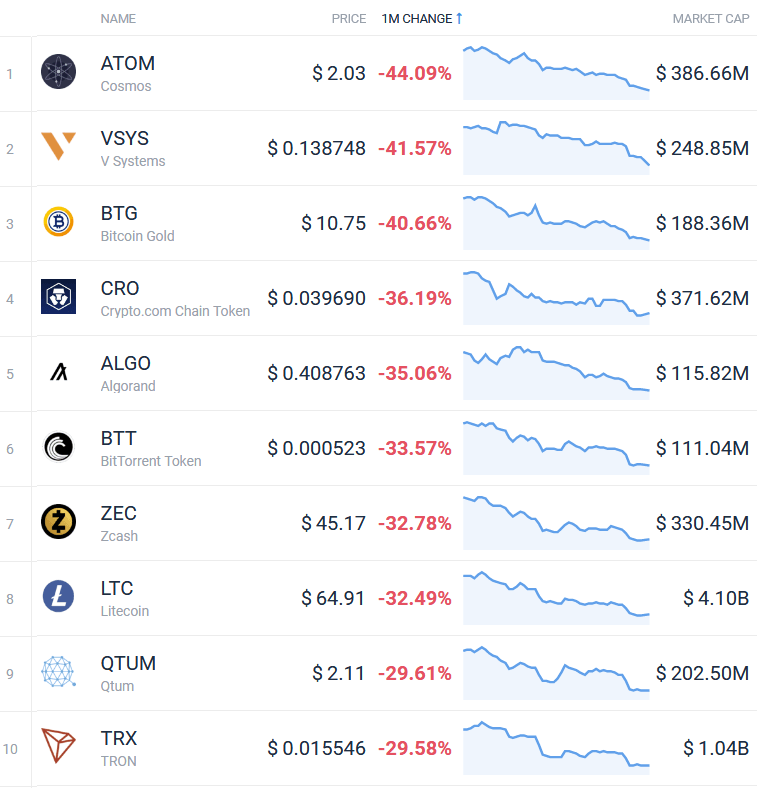View the TRX one-month sparkline chart

pos(556,748)
